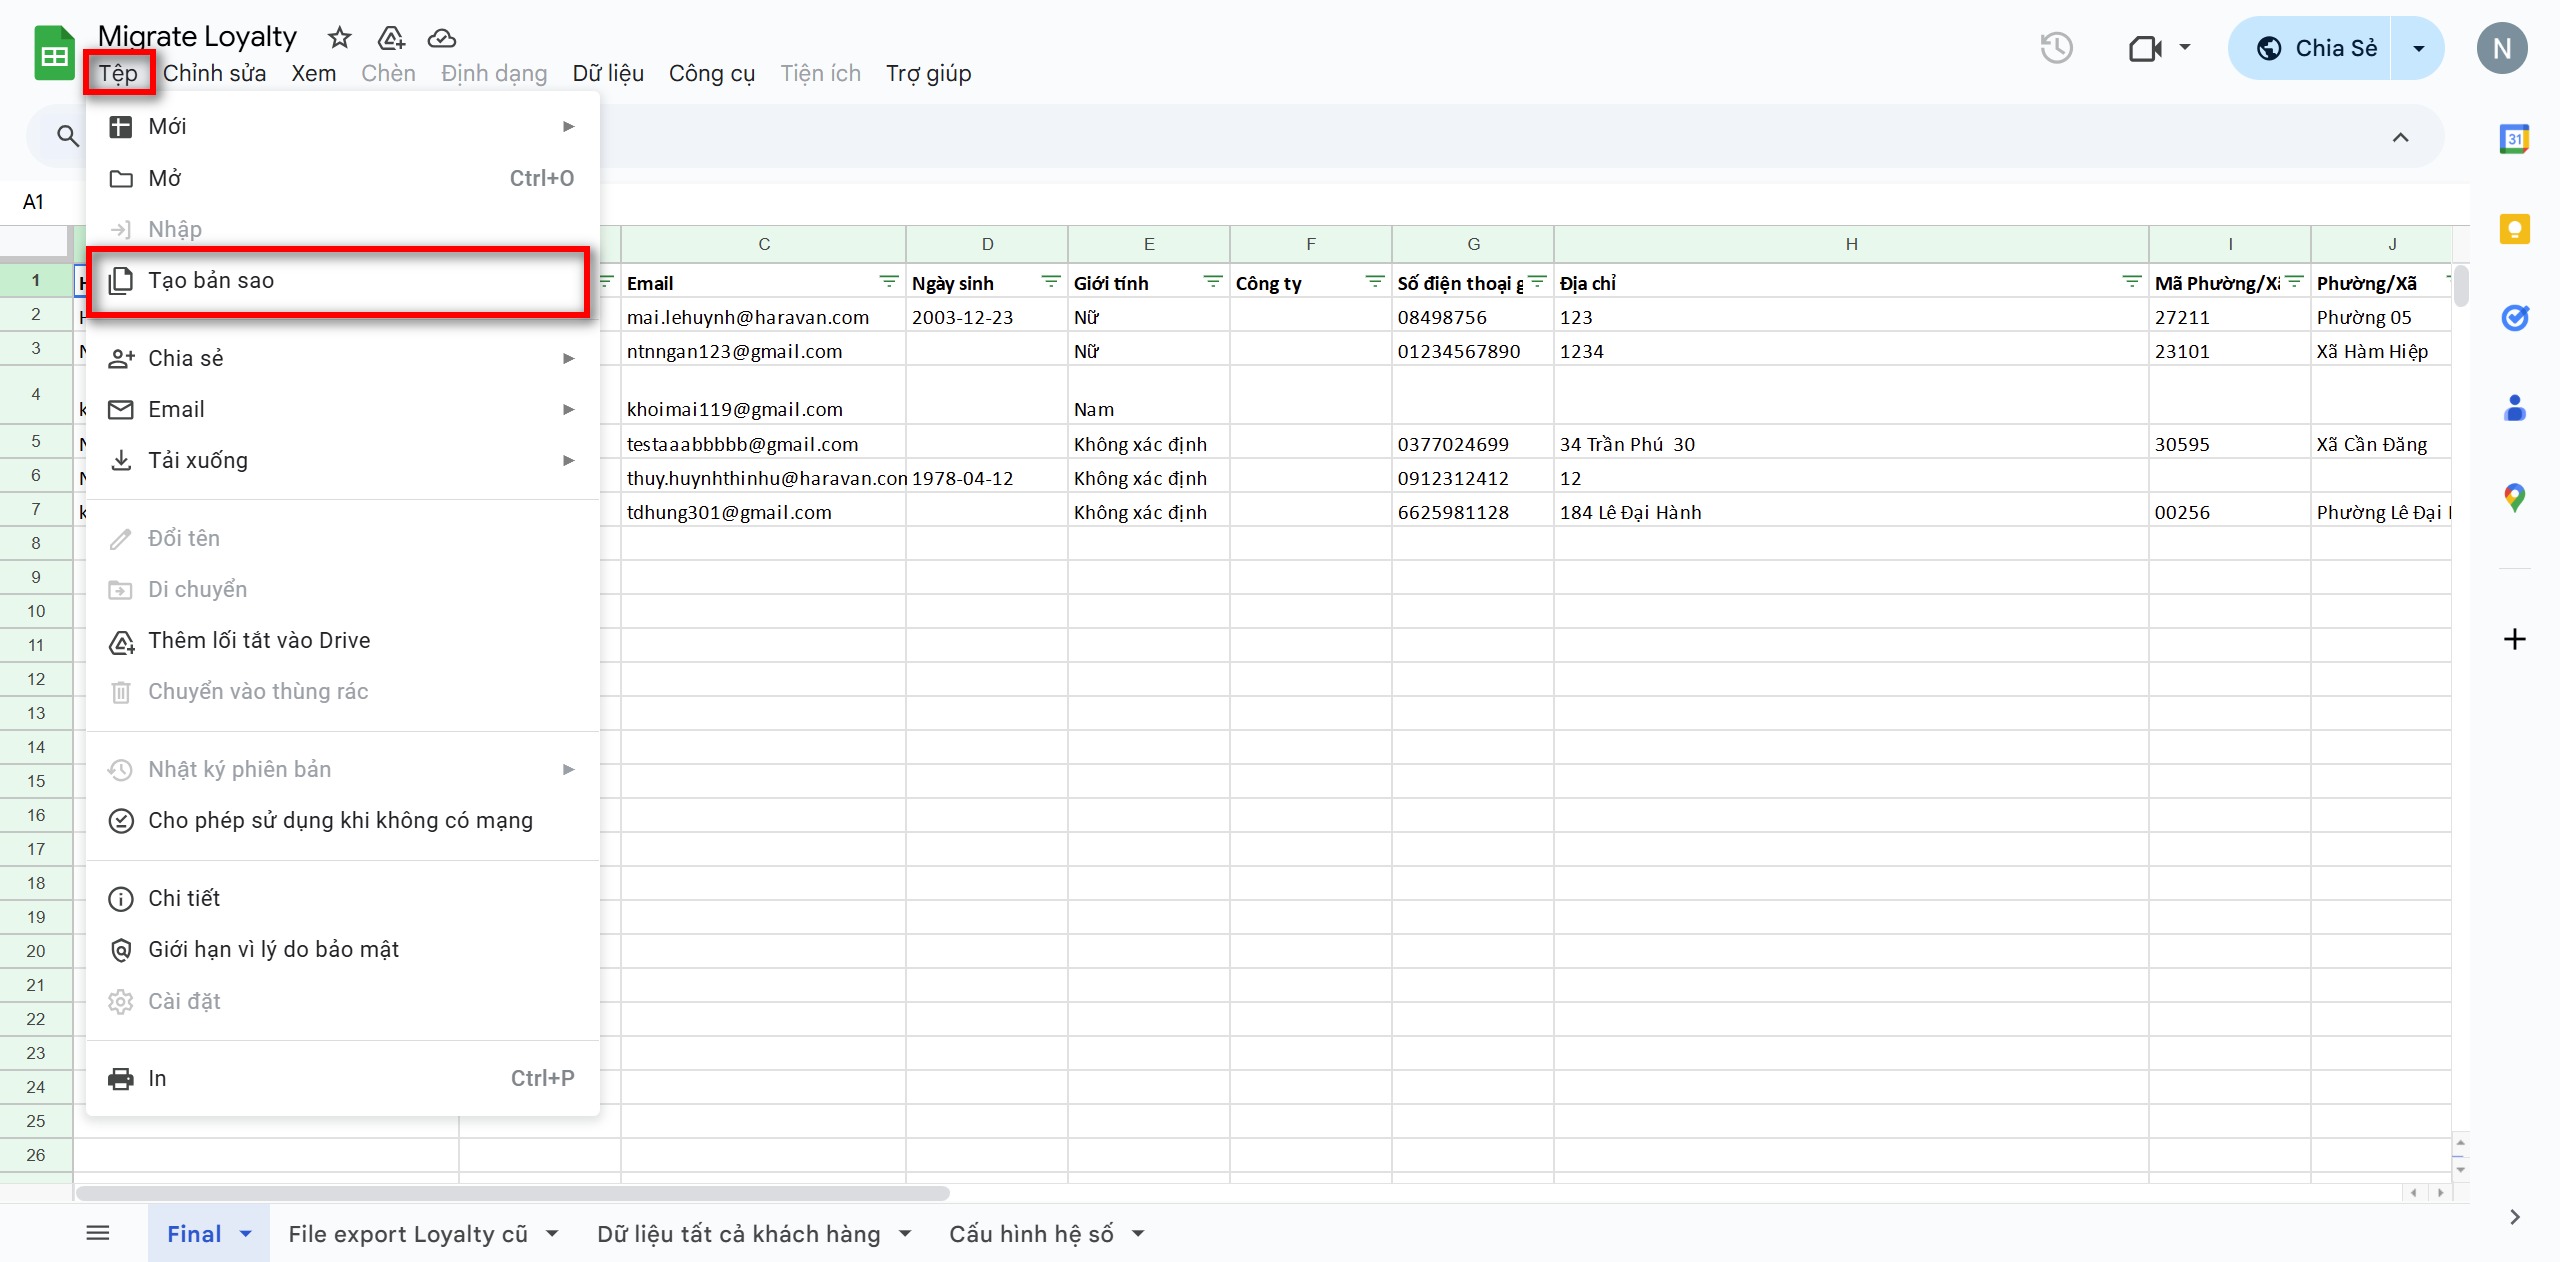
Task: Open Google Calendar side panel icon
Action: click(2514, 139)
